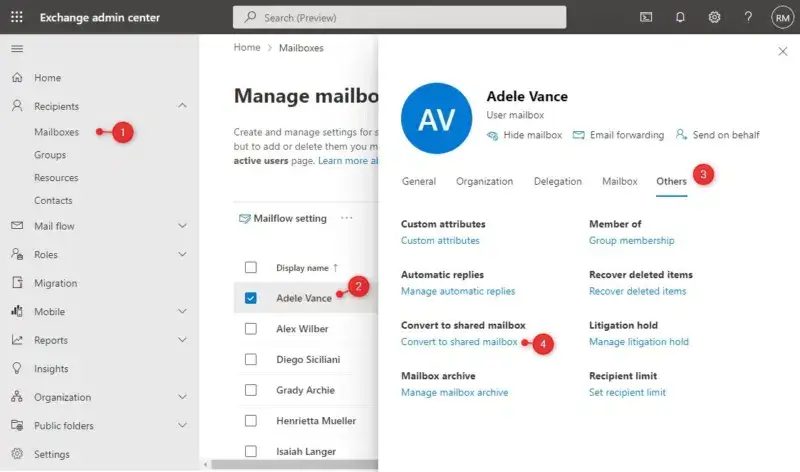Click the Send on behalf person icon

(681, 134)
